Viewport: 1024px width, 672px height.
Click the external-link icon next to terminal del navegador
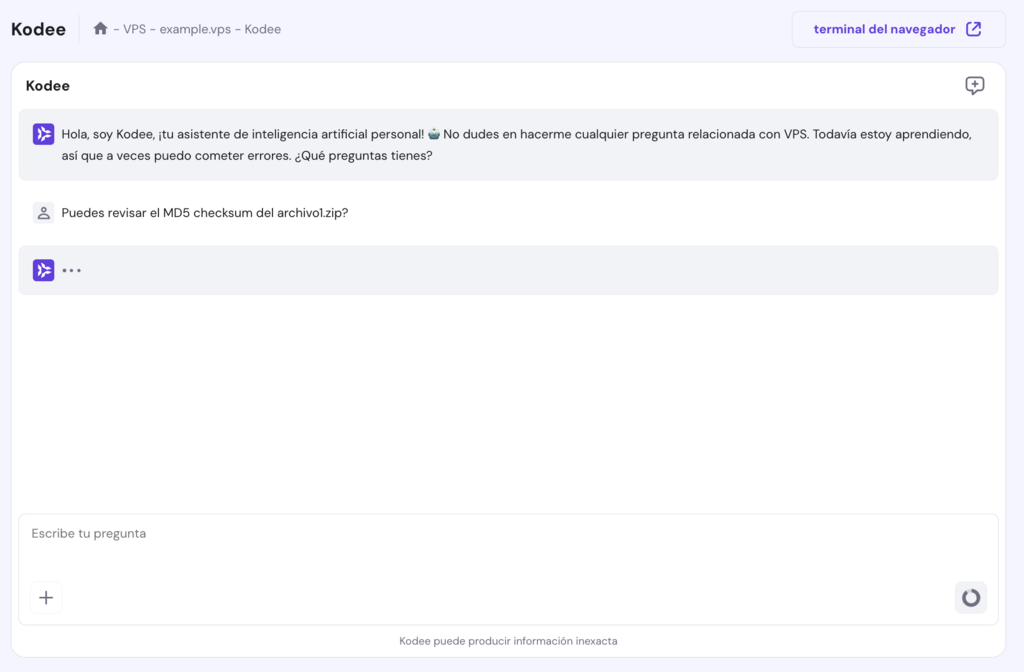(972, 29)
